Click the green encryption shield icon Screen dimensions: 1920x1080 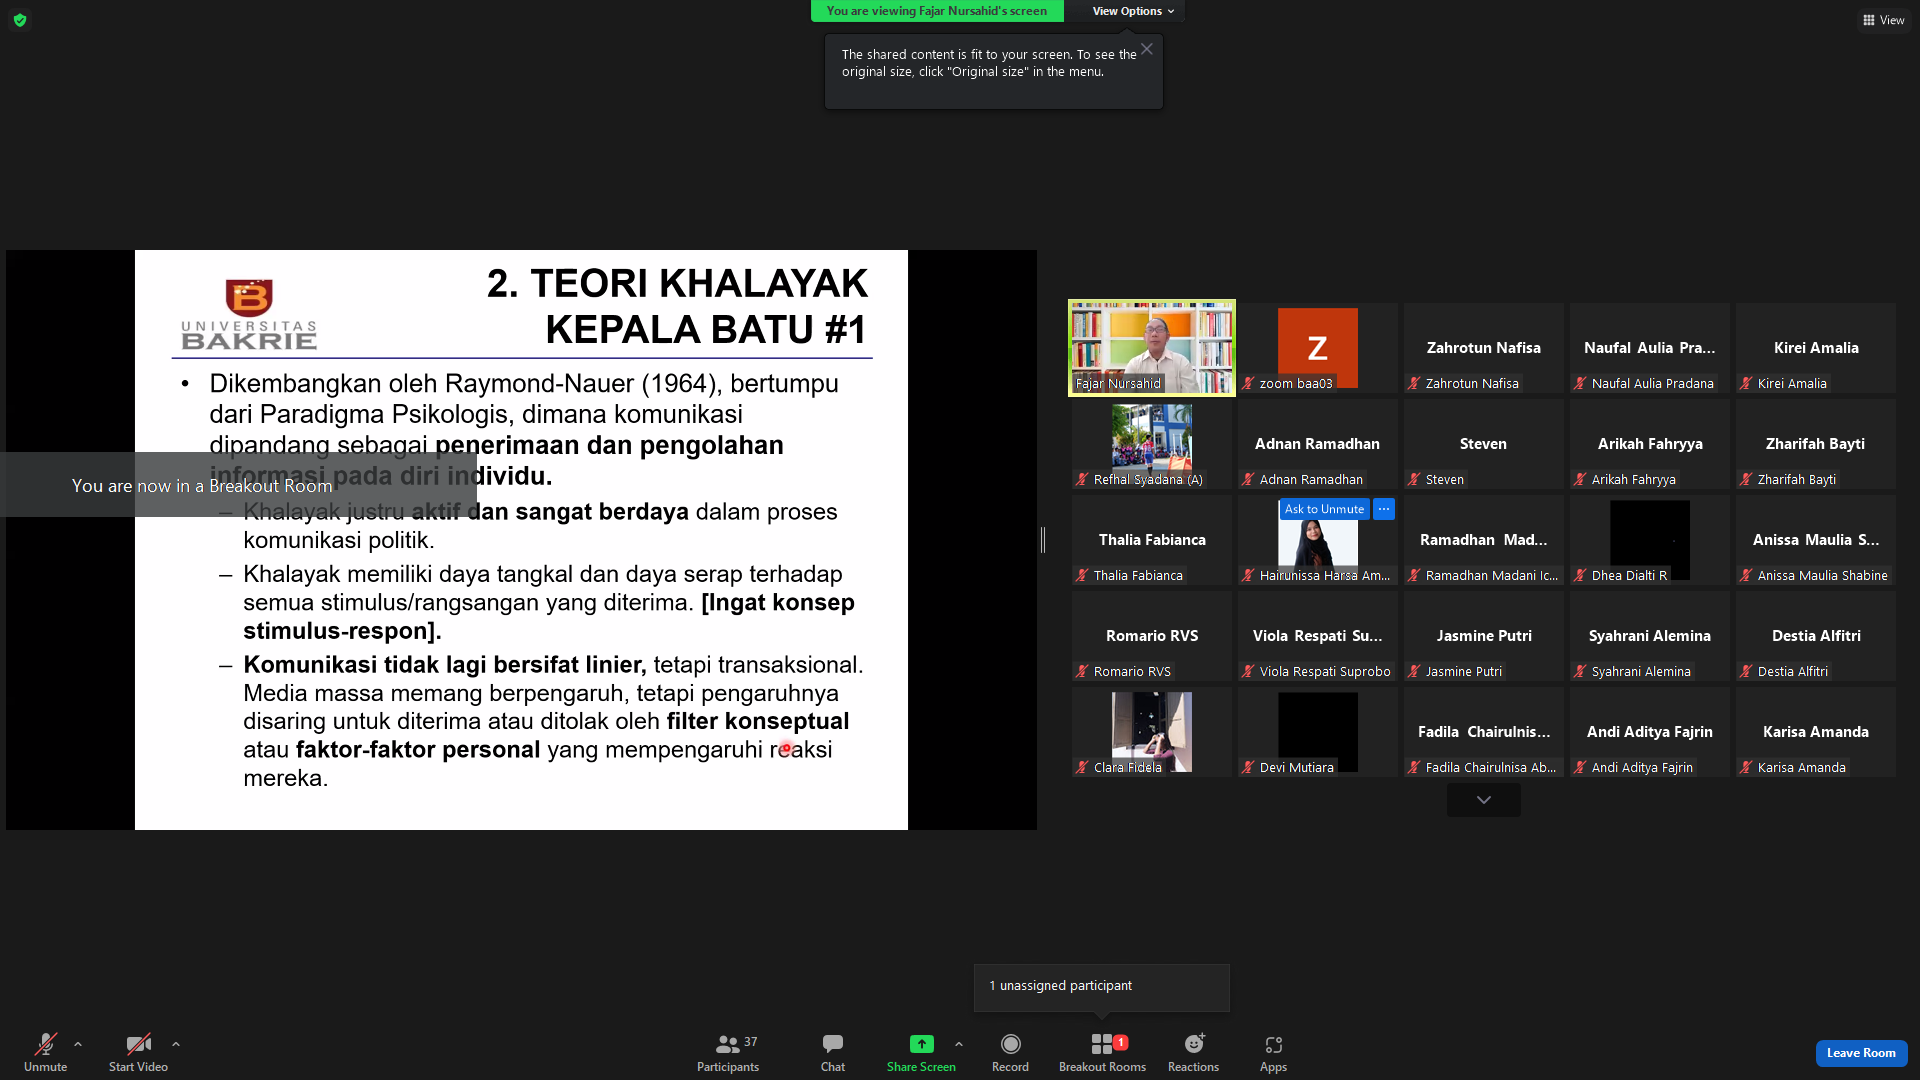pos(20,20)
